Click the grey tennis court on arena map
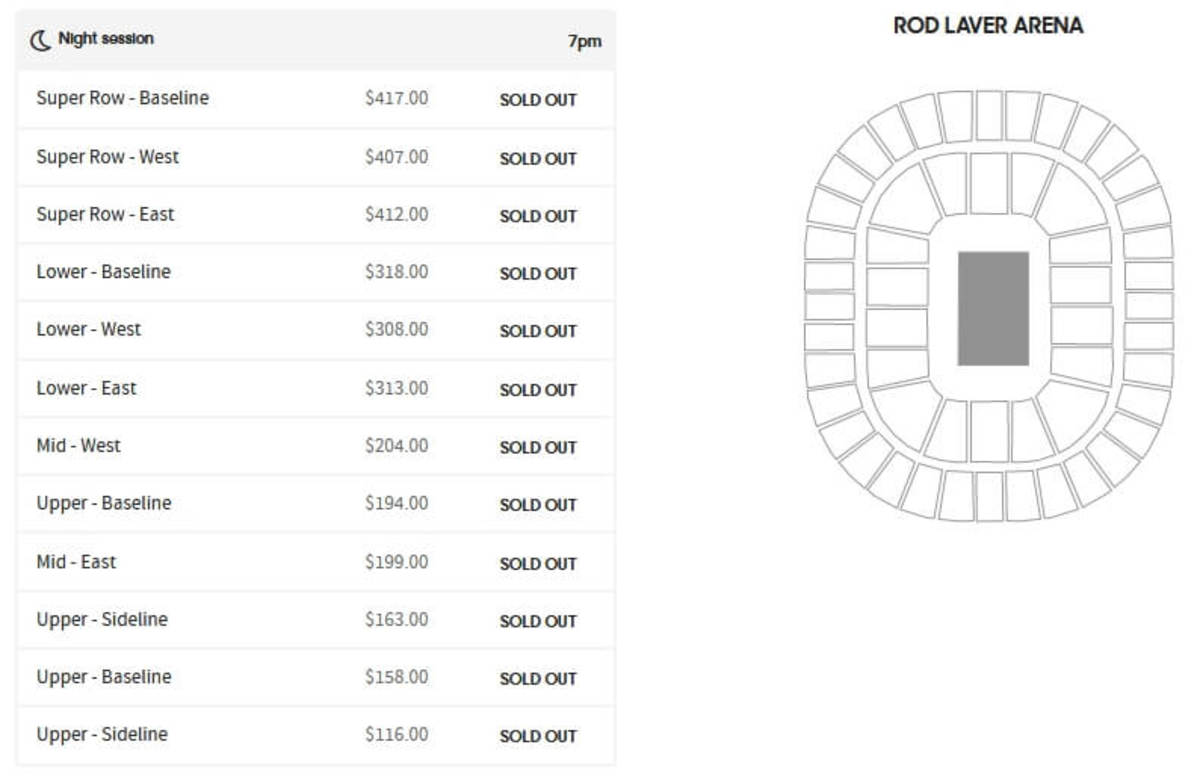Image resolution: width=1200 pixels, height=780 pixels. (993, 308)
